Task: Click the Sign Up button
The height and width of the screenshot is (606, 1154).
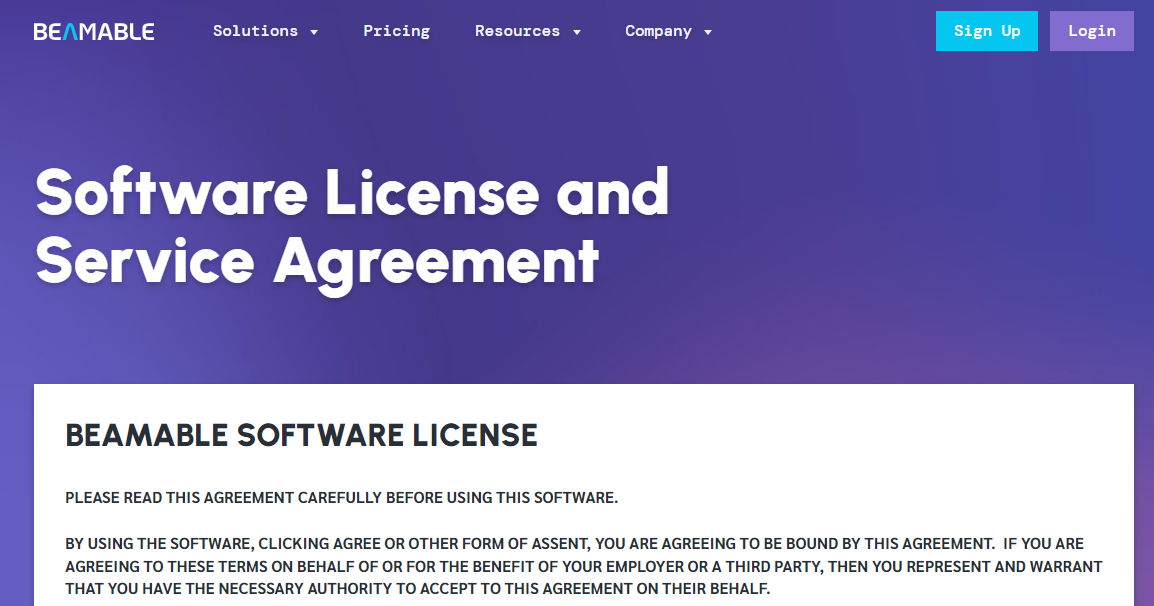Action: pyautogui.click(x=986, y=31)
